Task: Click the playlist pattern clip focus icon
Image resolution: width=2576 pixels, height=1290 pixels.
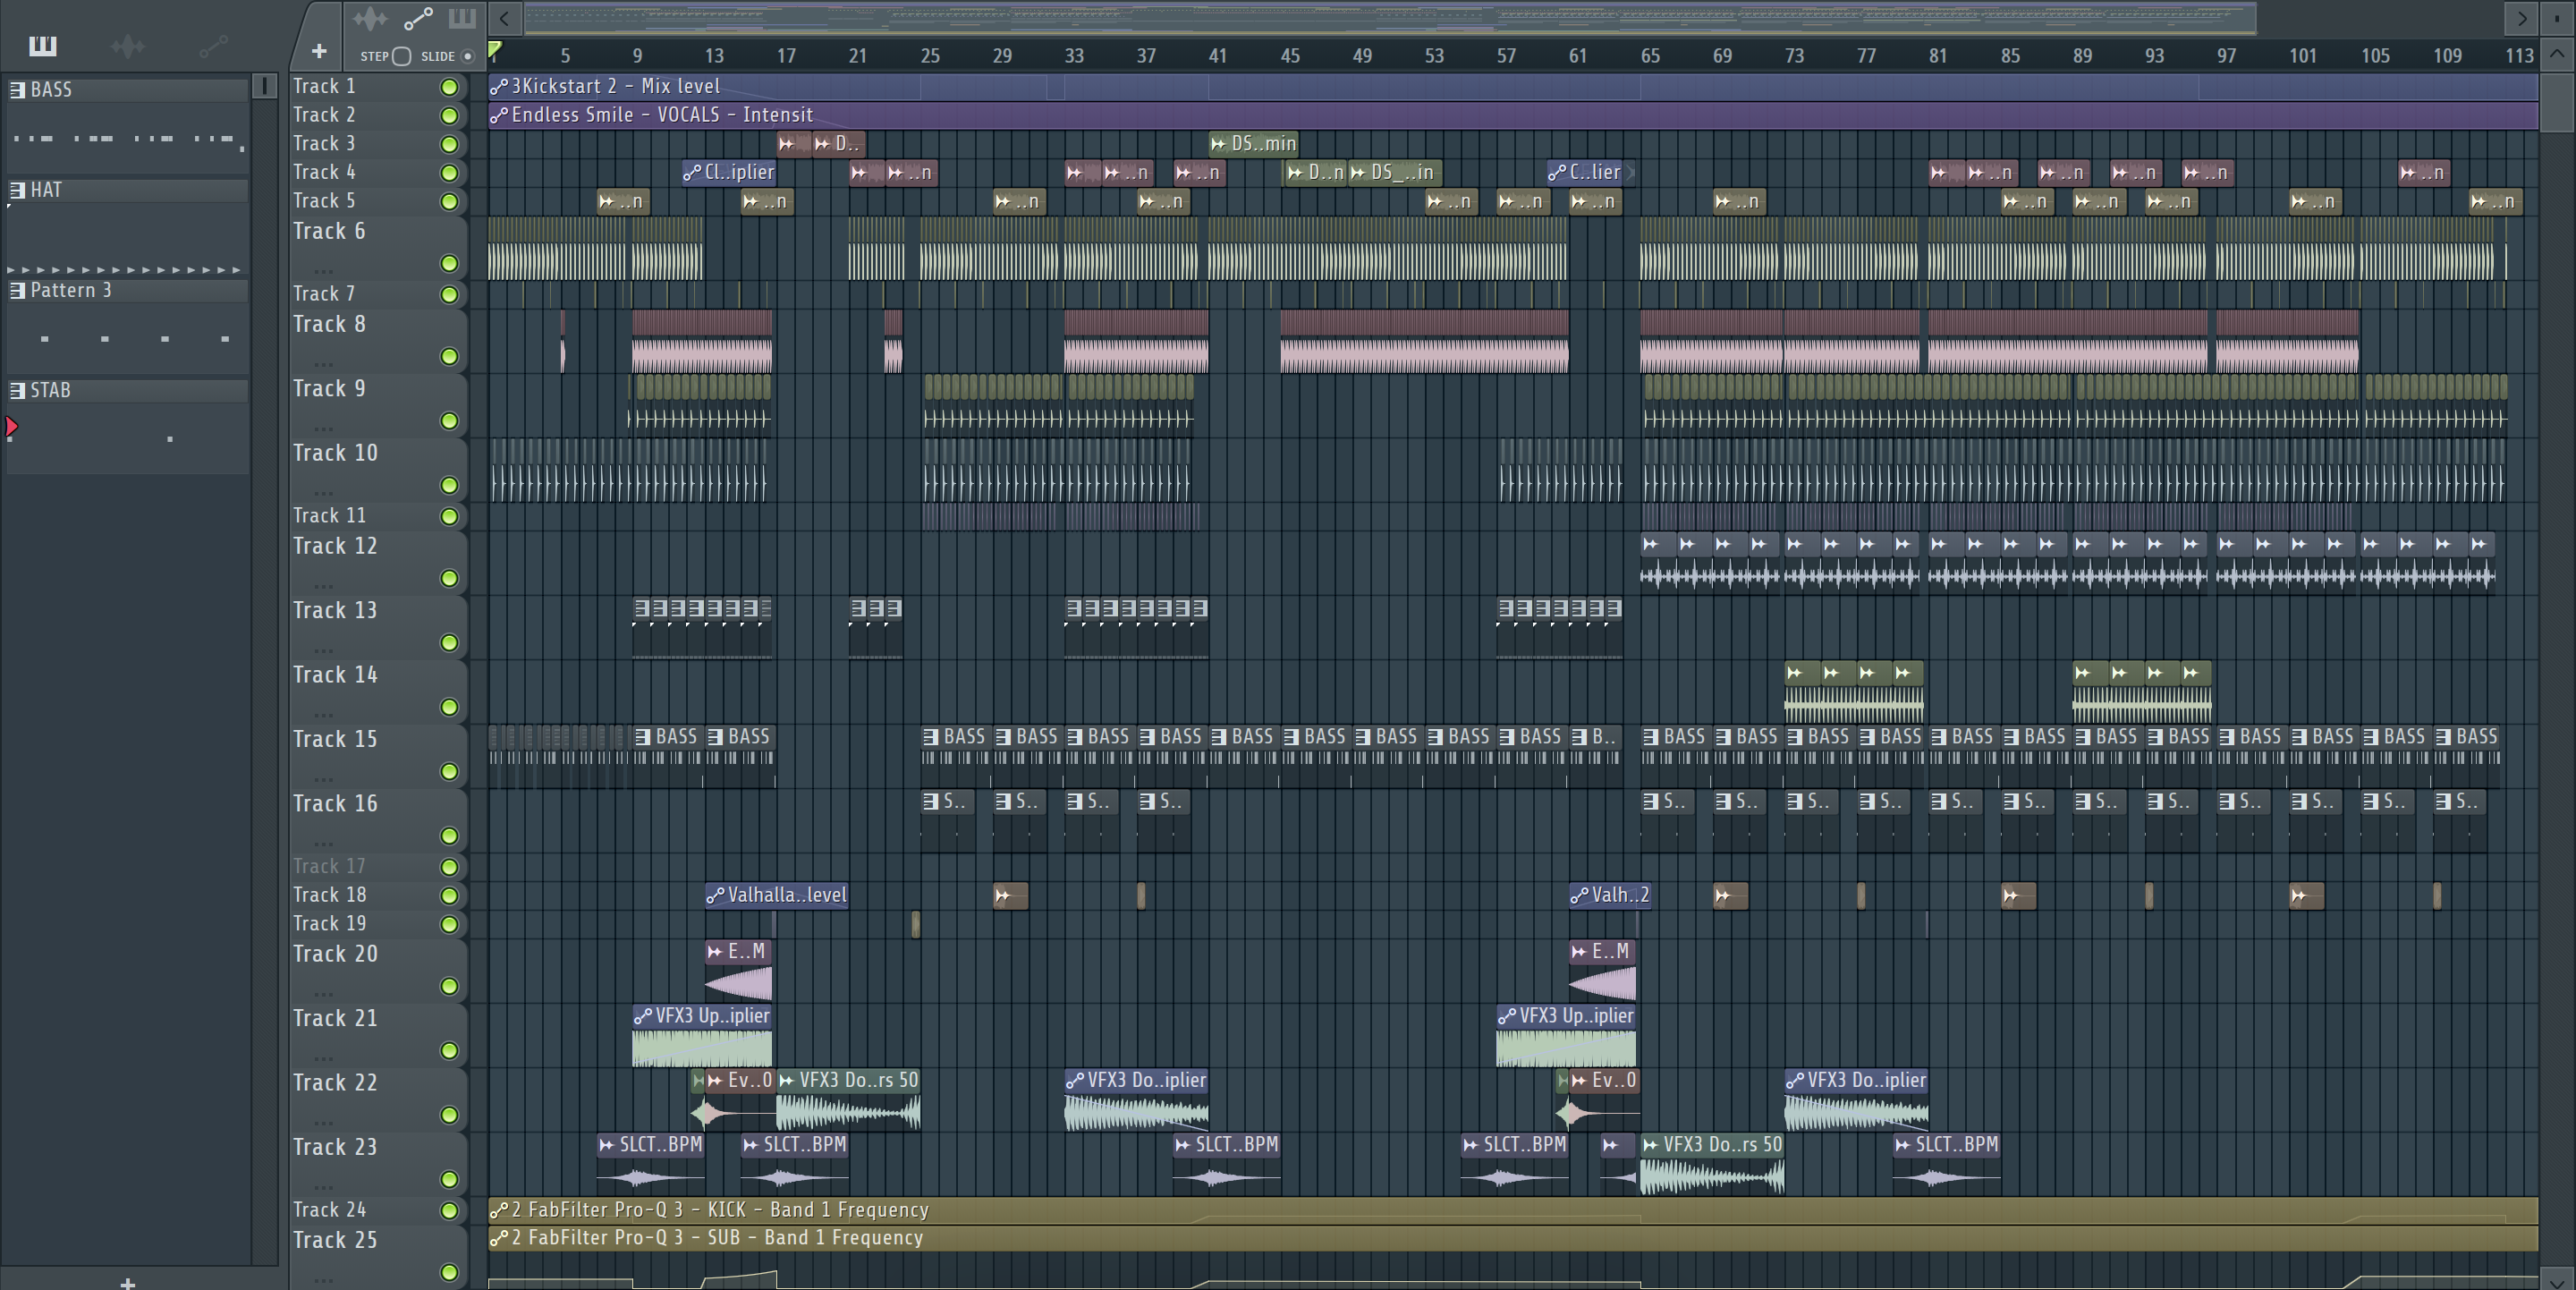Action: pyautogui.click(x=462, y=18)
